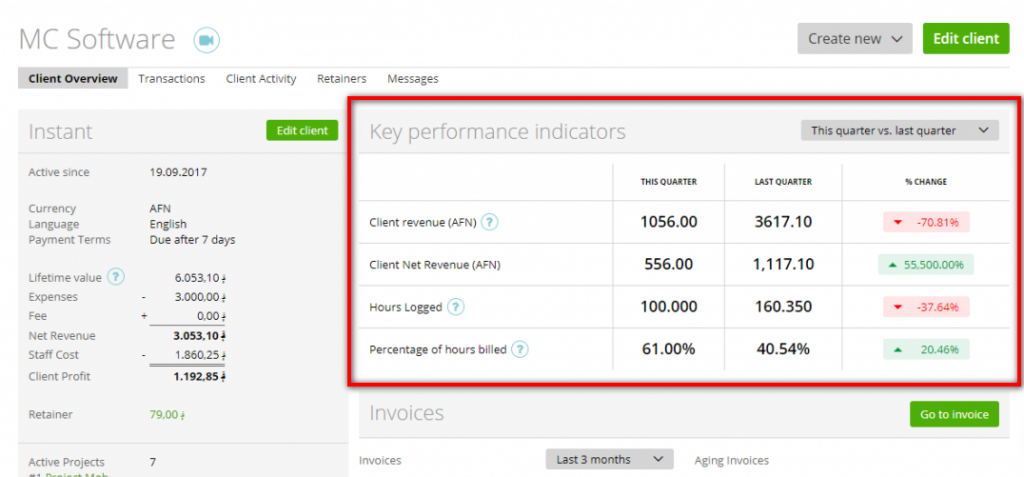This screenshot has height=477, width=1024.
Task: Click last quarter net revenue 1,117.10
Action: pos(783,265)
